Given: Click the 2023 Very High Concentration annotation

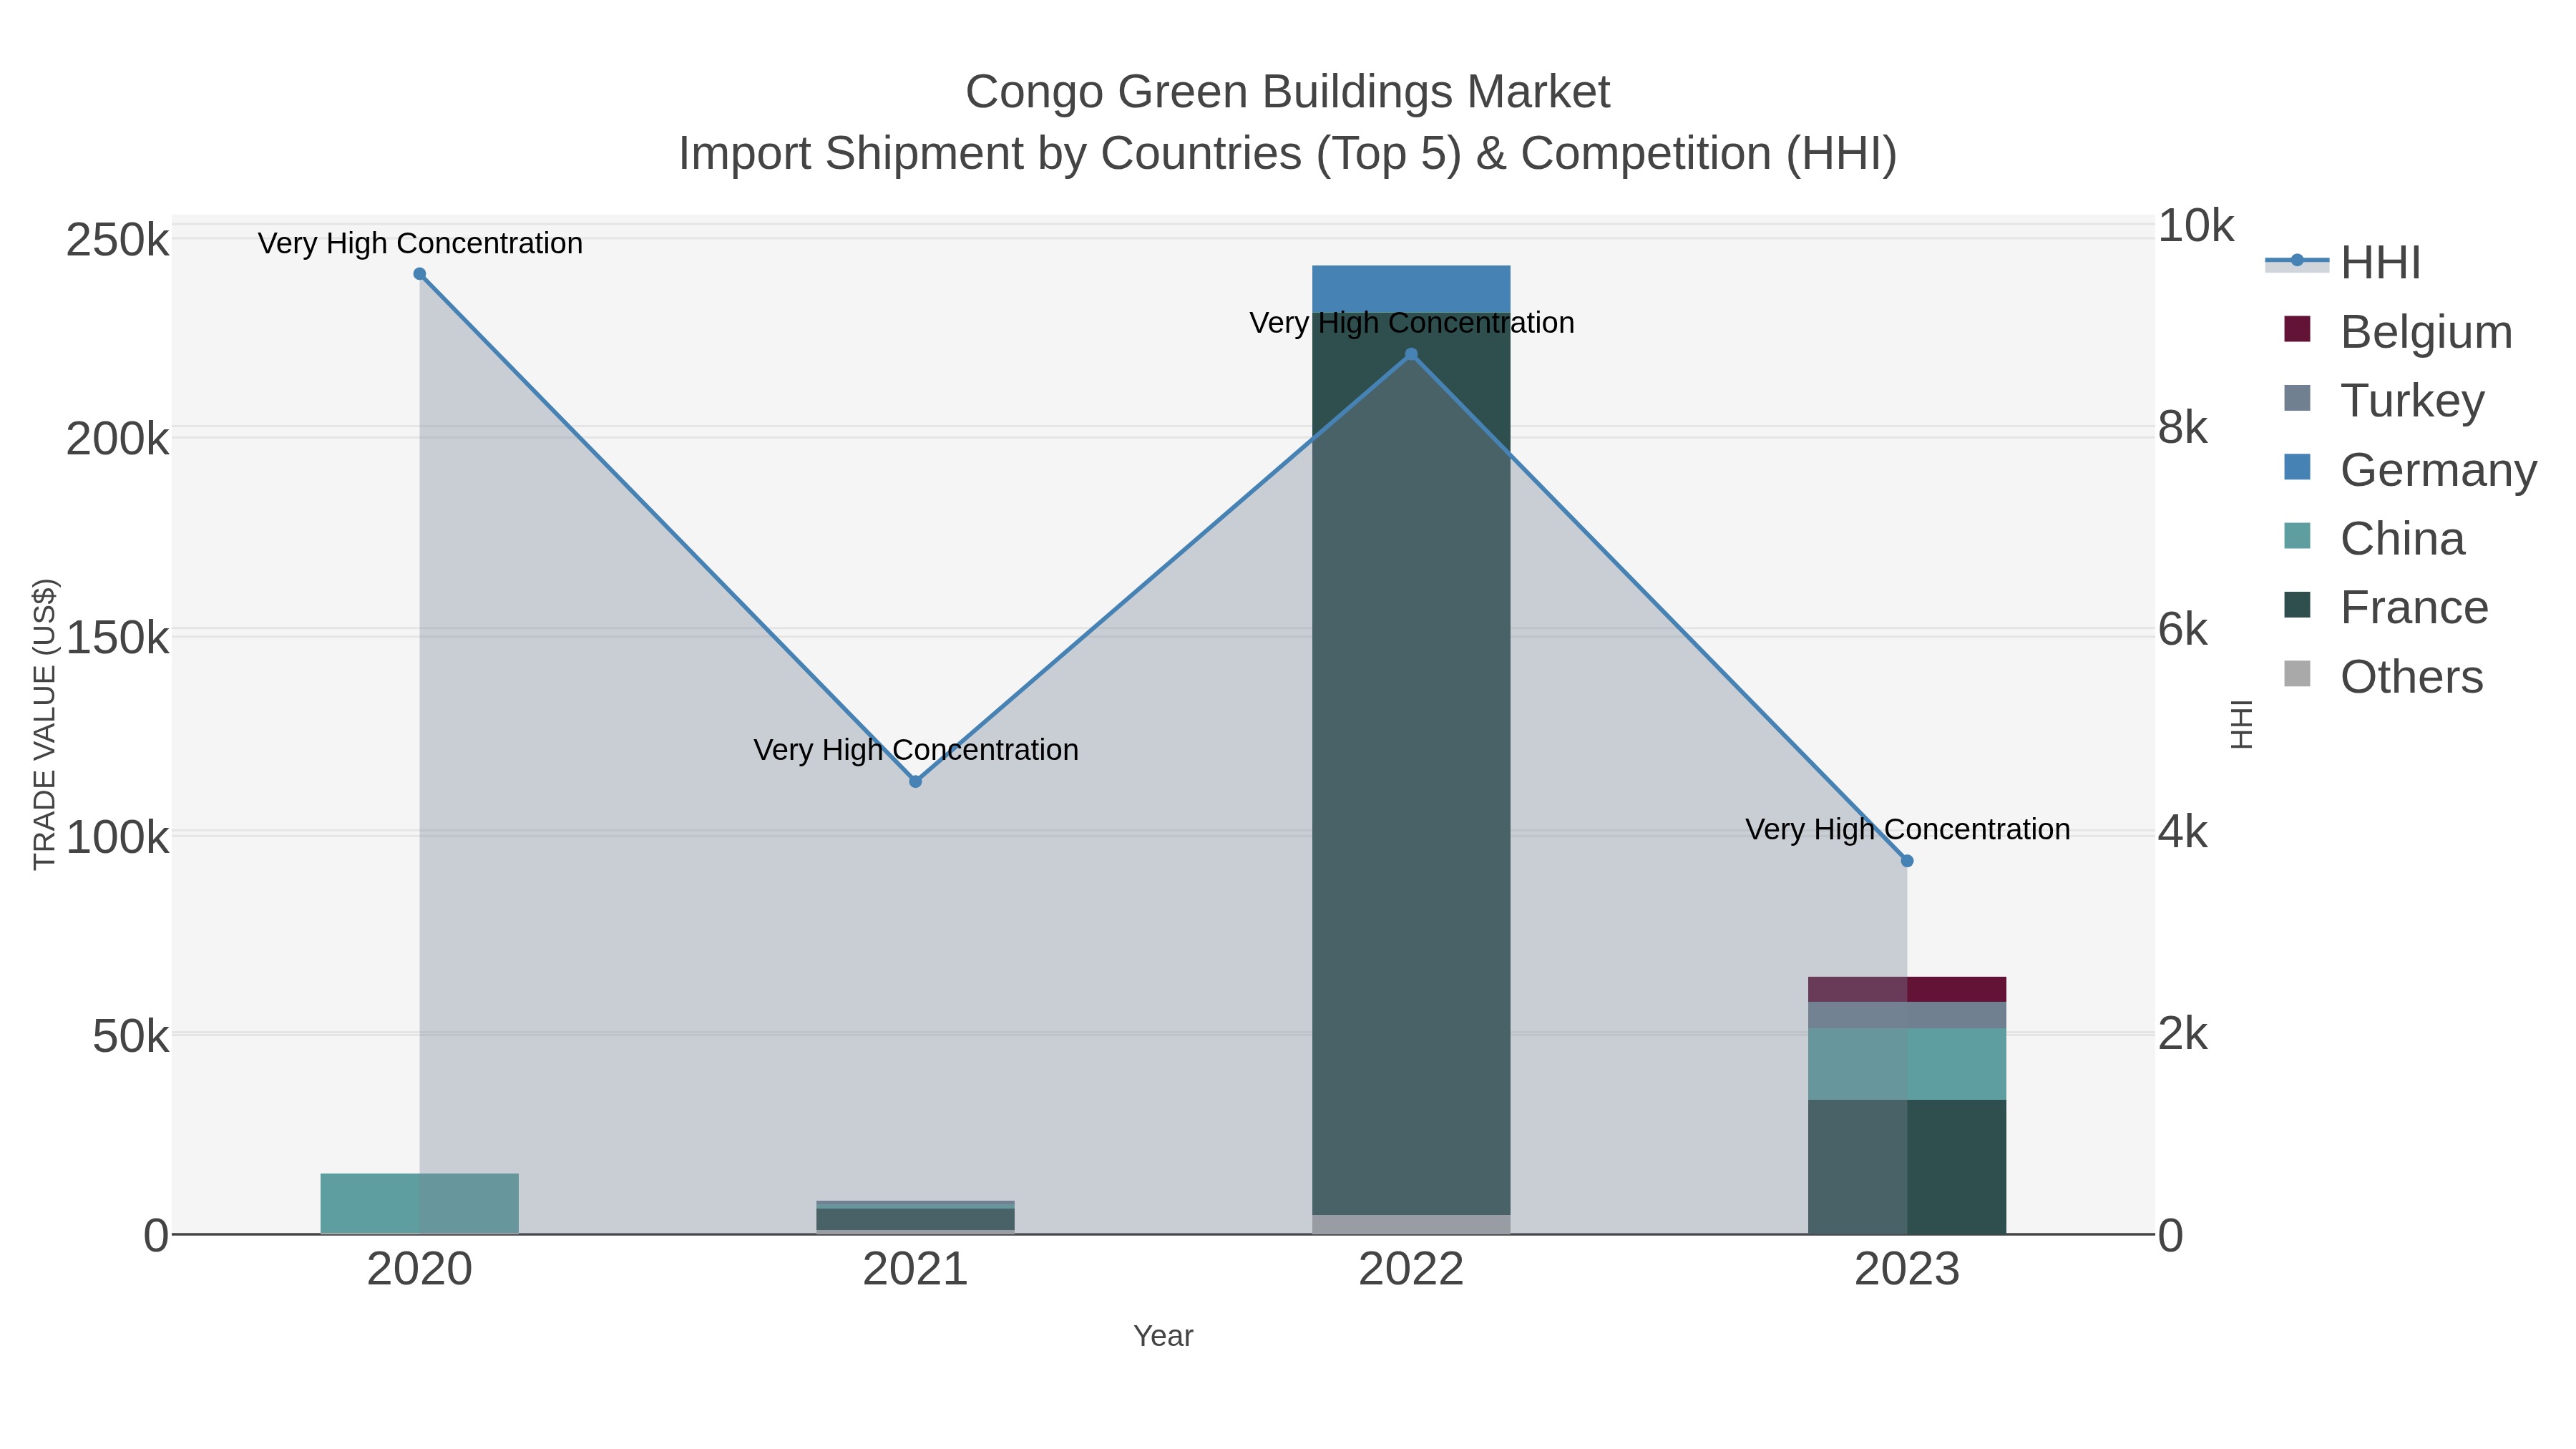Looking at the screenshot, I should (x=1908, y=829).
